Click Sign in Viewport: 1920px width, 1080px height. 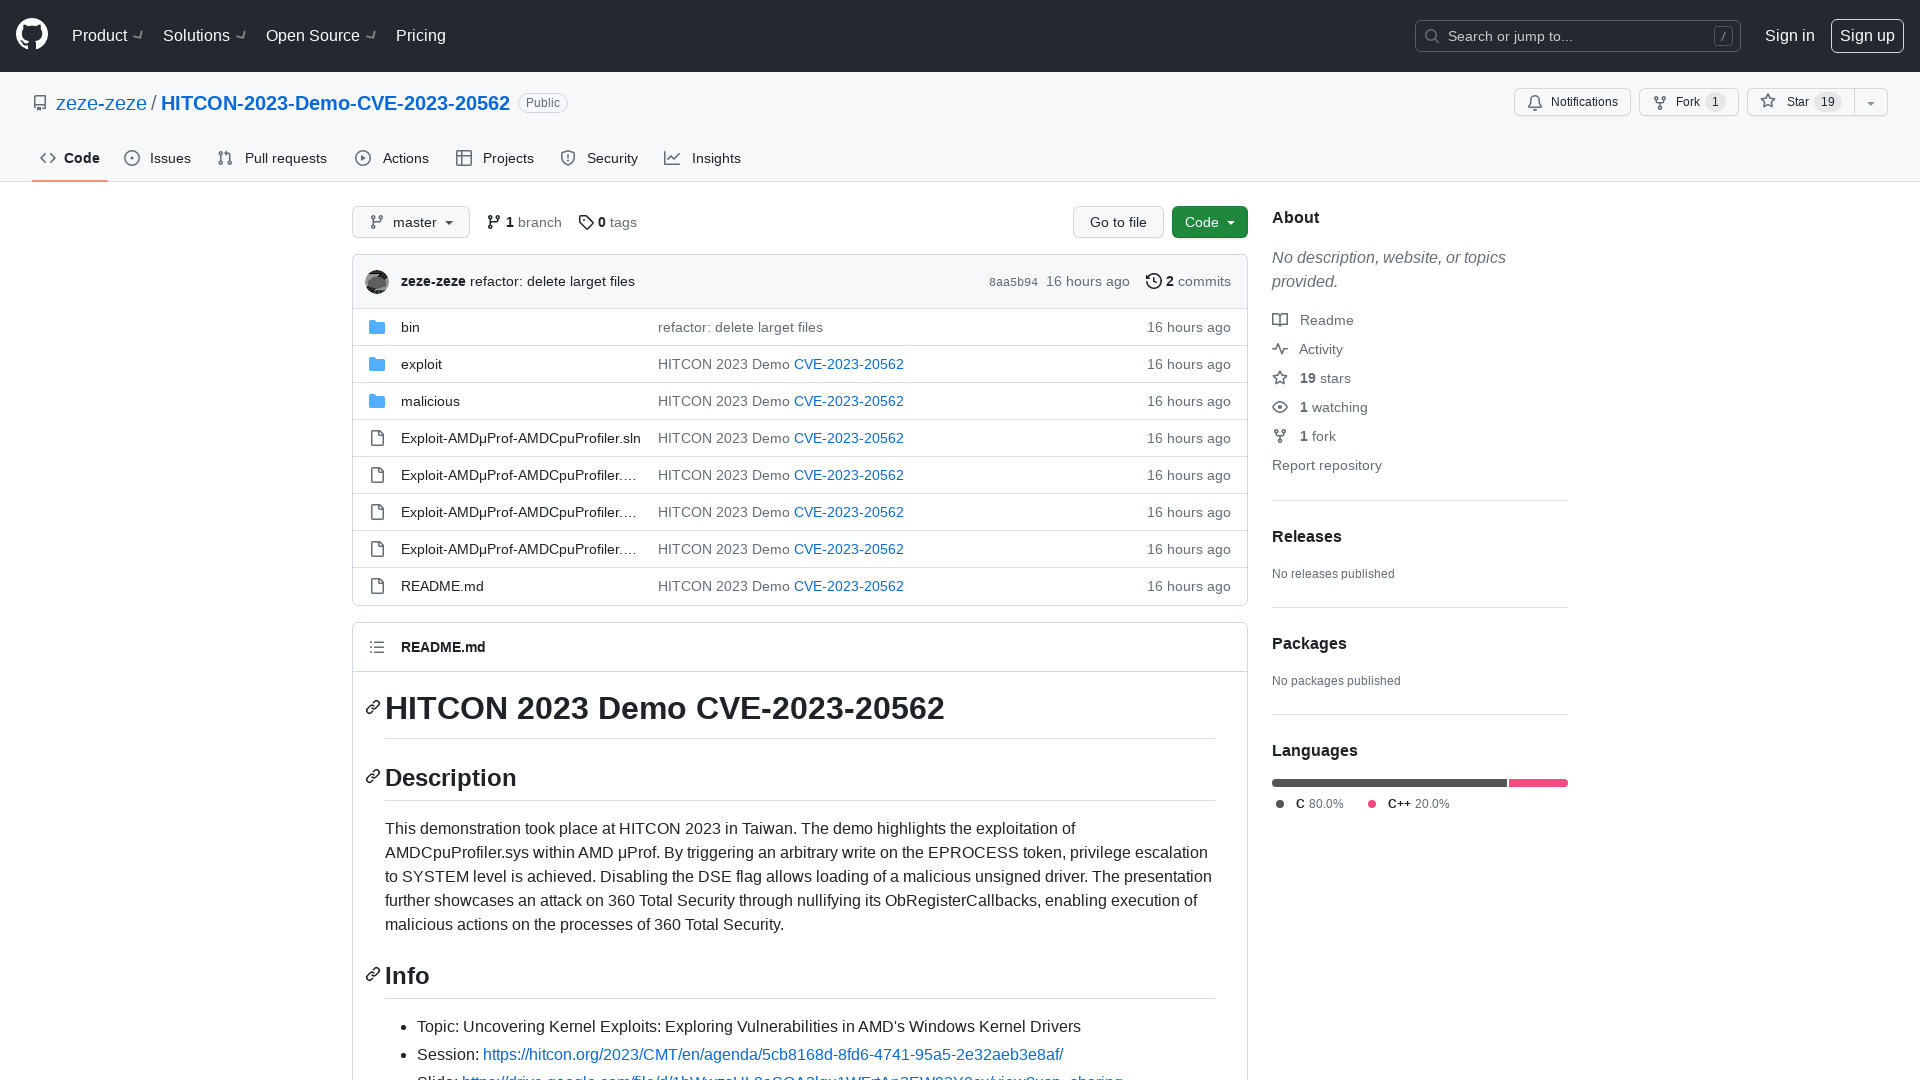(1790, 35)
